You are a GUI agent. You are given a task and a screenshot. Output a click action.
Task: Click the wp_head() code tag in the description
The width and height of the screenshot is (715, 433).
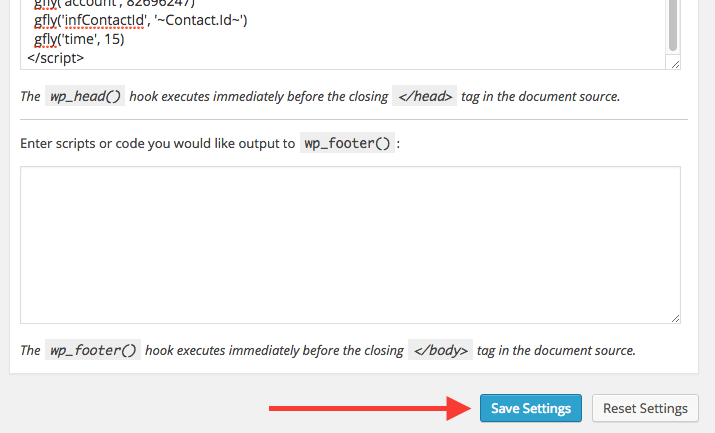coord(85,96)
